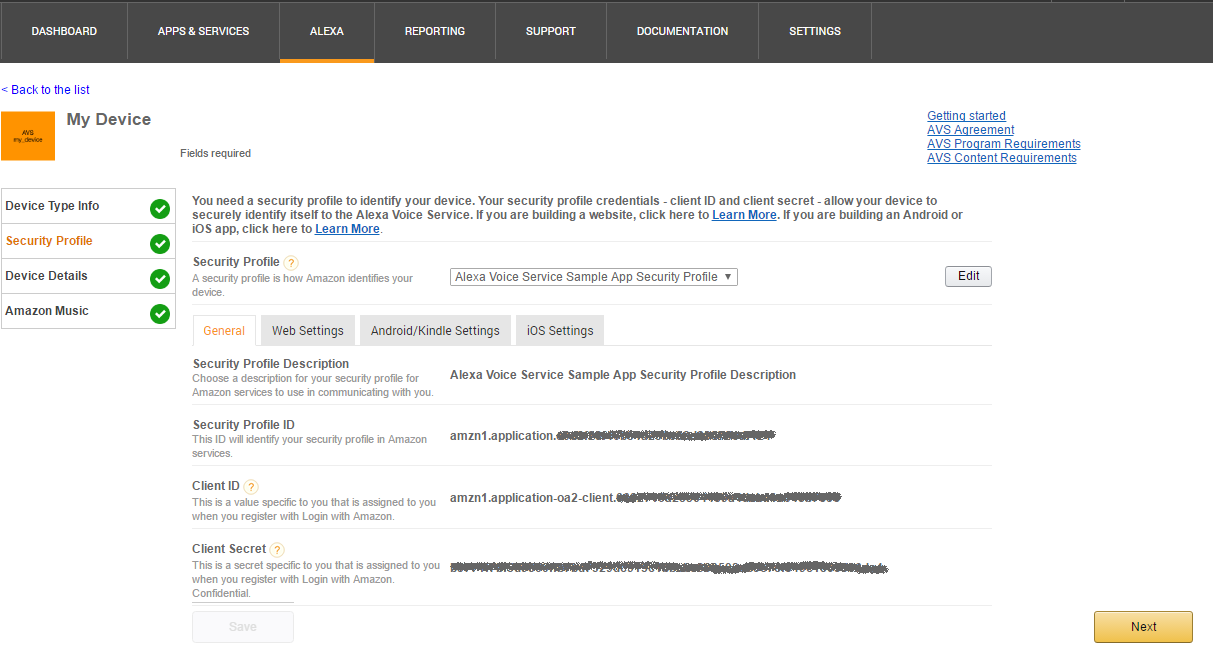This screenshot has width=1213, height=652.
Task: Click the AVS My Device orange logo
Action: [x=28, y=135]
